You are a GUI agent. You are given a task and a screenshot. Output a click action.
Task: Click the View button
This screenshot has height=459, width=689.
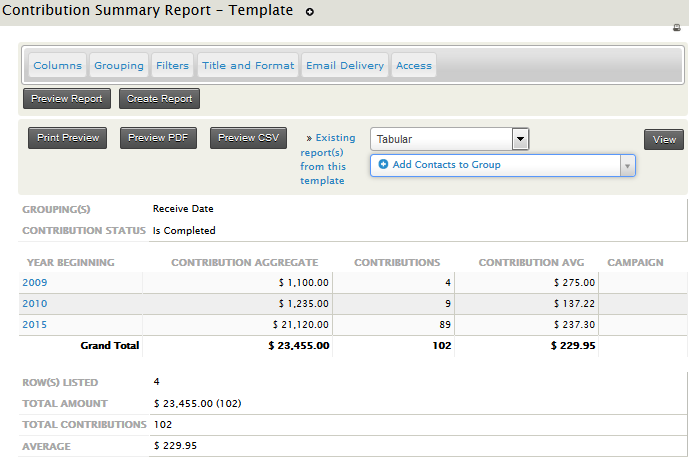[x=664, y=140]
